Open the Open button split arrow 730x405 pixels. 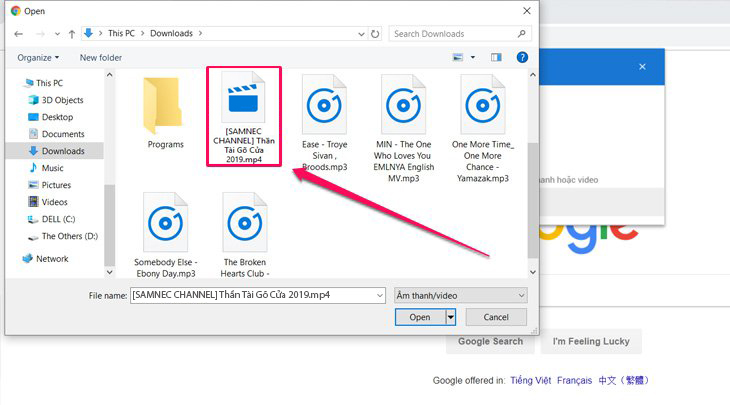click(451, 317)
